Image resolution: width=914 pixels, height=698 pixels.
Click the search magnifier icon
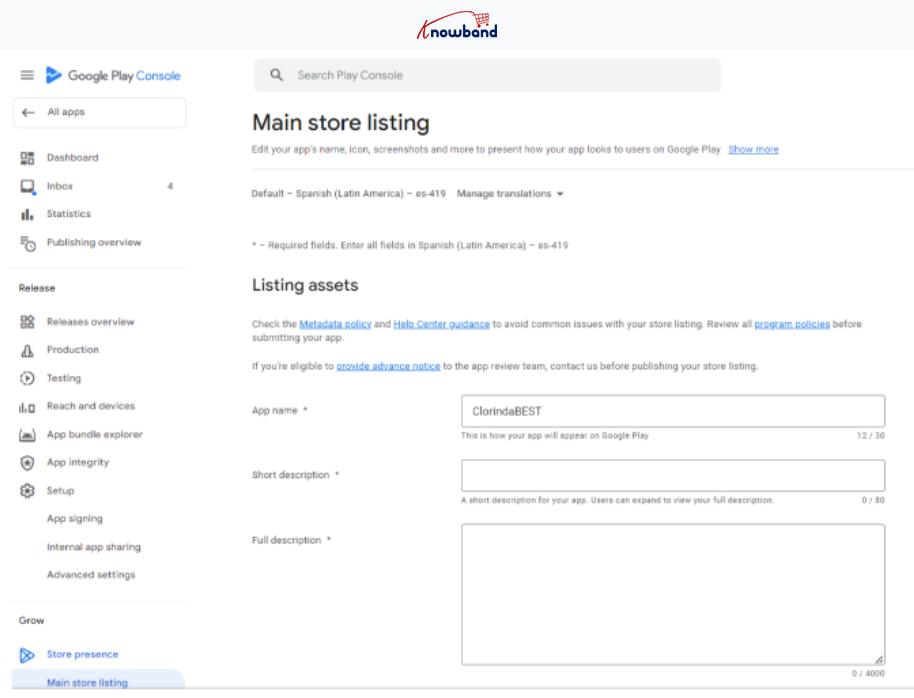(276, 75)
